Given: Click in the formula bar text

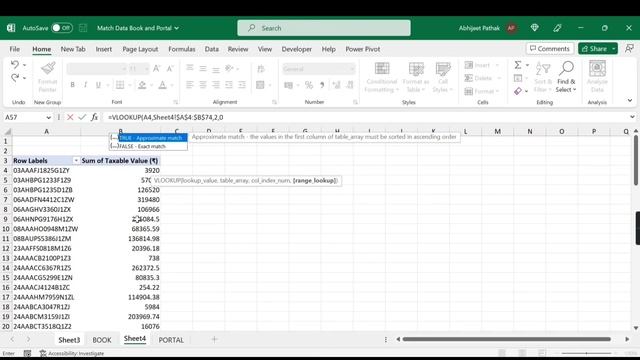Looking at the screenshot, I should tap(165, 117).
